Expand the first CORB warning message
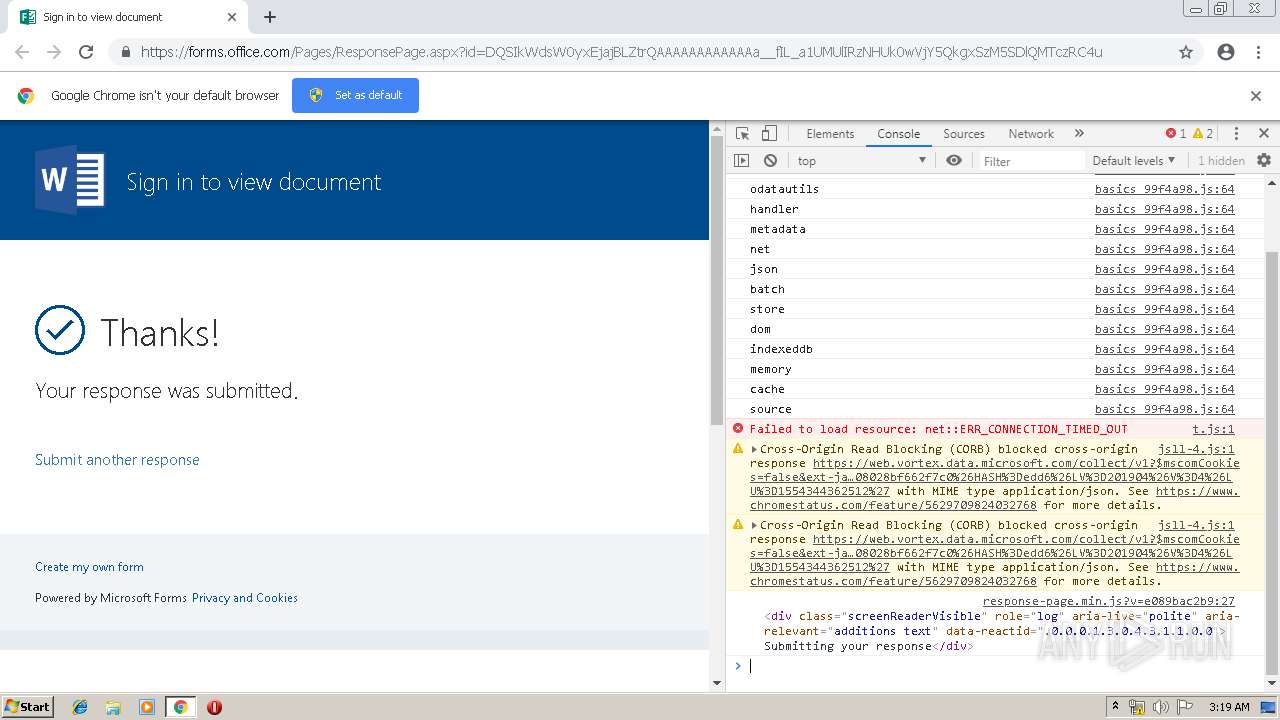Viewport: 1280px width, 720px height. (x=754, y=449)
